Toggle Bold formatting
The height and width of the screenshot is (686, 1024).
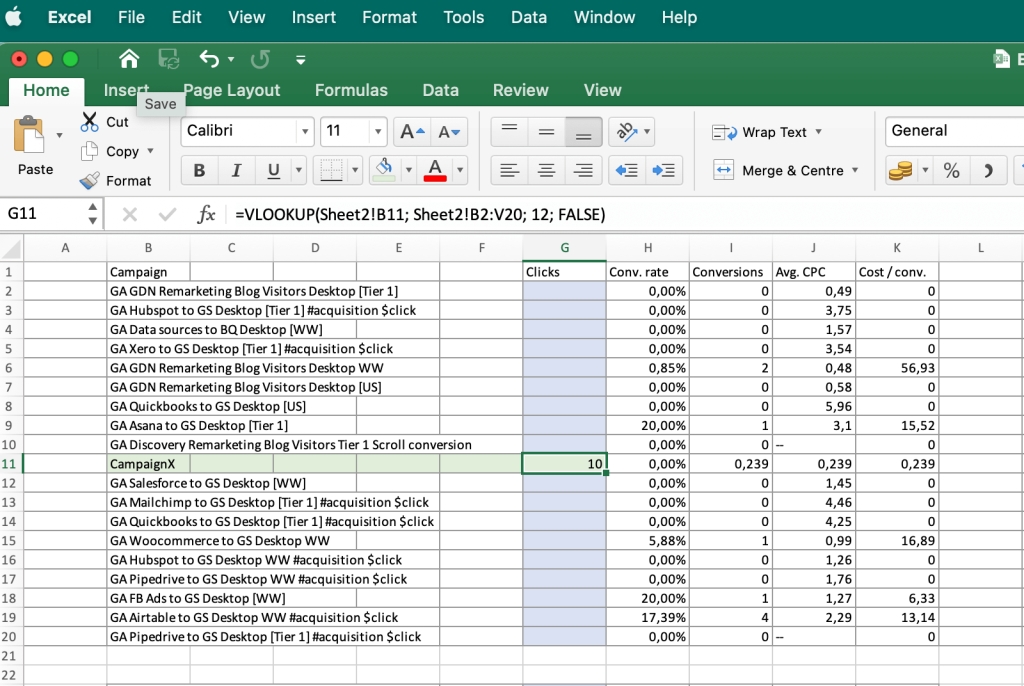pyautogui.click(x=200, y=171)
